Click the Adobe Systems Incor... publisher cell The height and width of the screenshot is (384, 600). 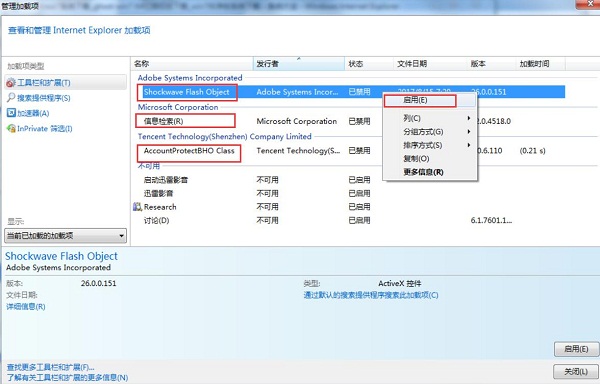(297, 92)
